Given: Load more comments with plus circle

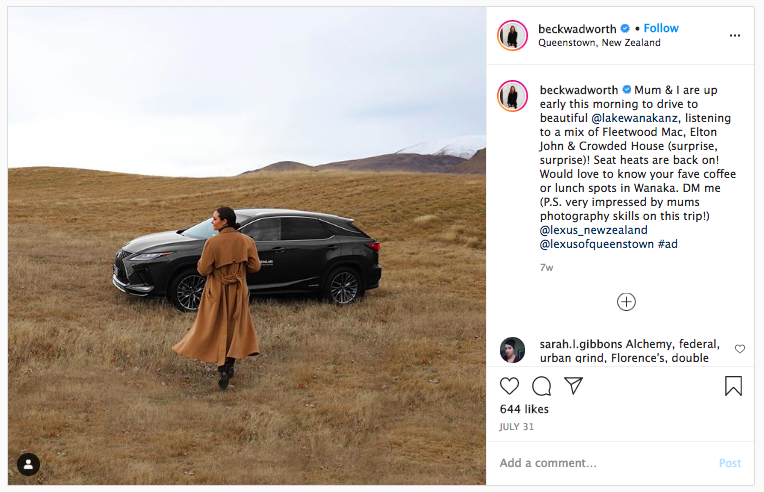Looking at the screenshot, I should click(626, 302).
